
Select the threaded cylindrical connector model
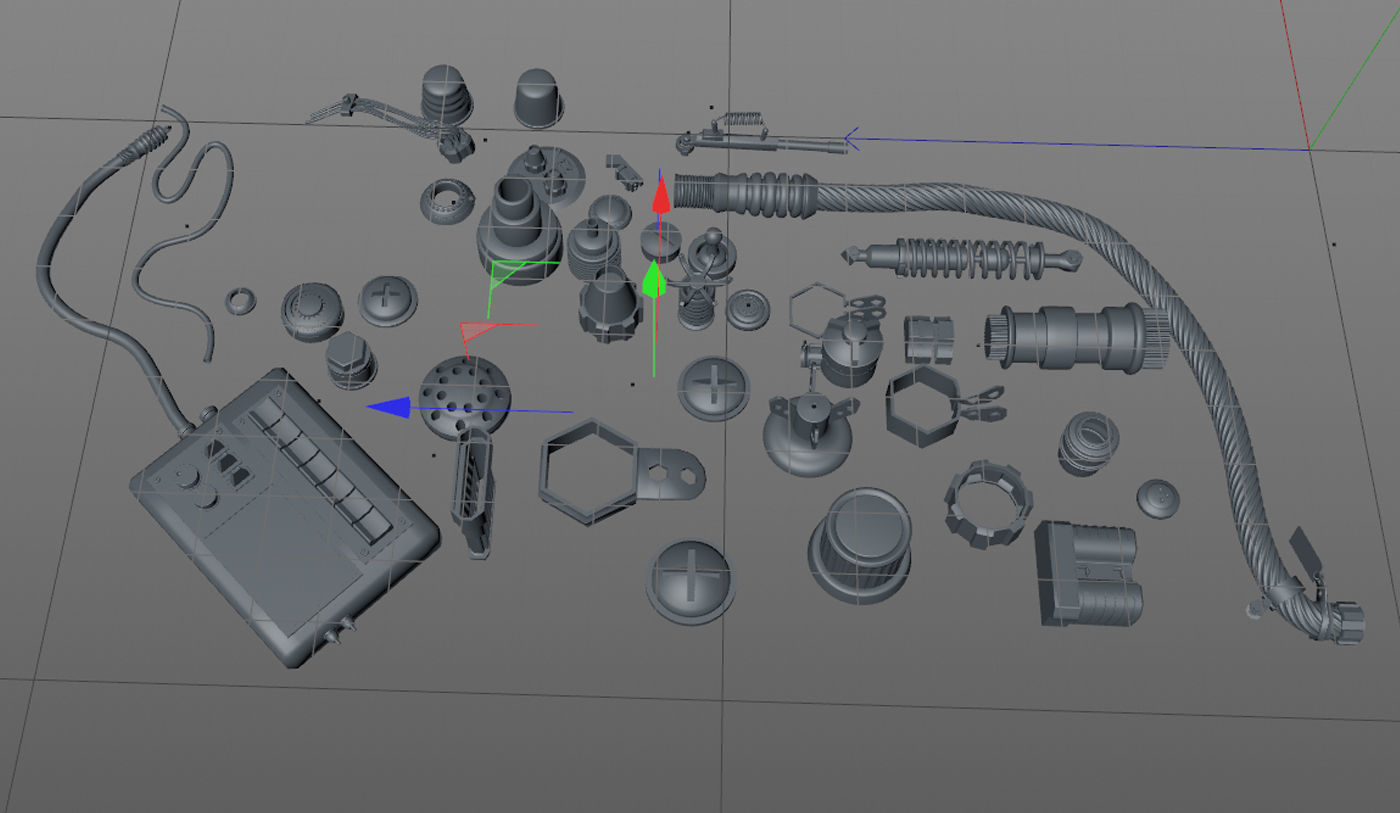click(1078, 338)
